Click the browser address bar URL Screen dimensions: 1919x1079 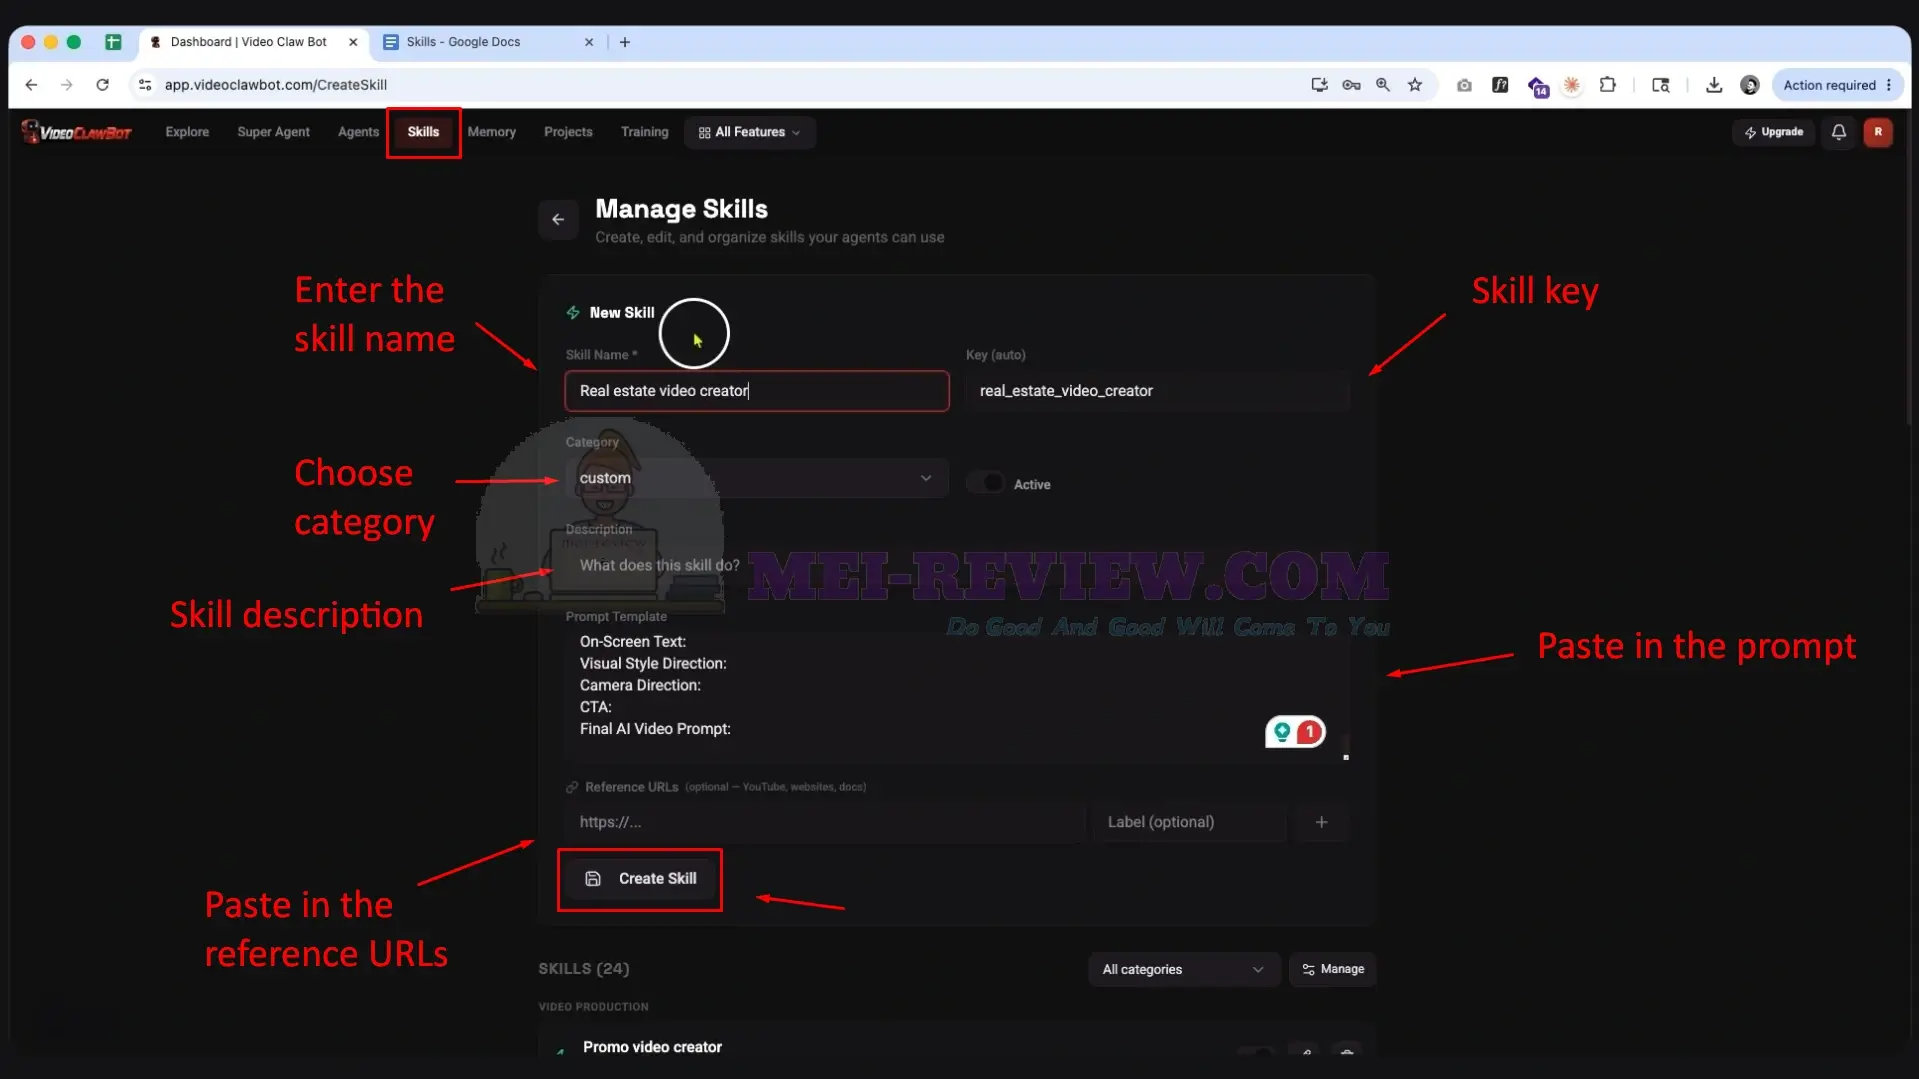(x=275, y=85)
